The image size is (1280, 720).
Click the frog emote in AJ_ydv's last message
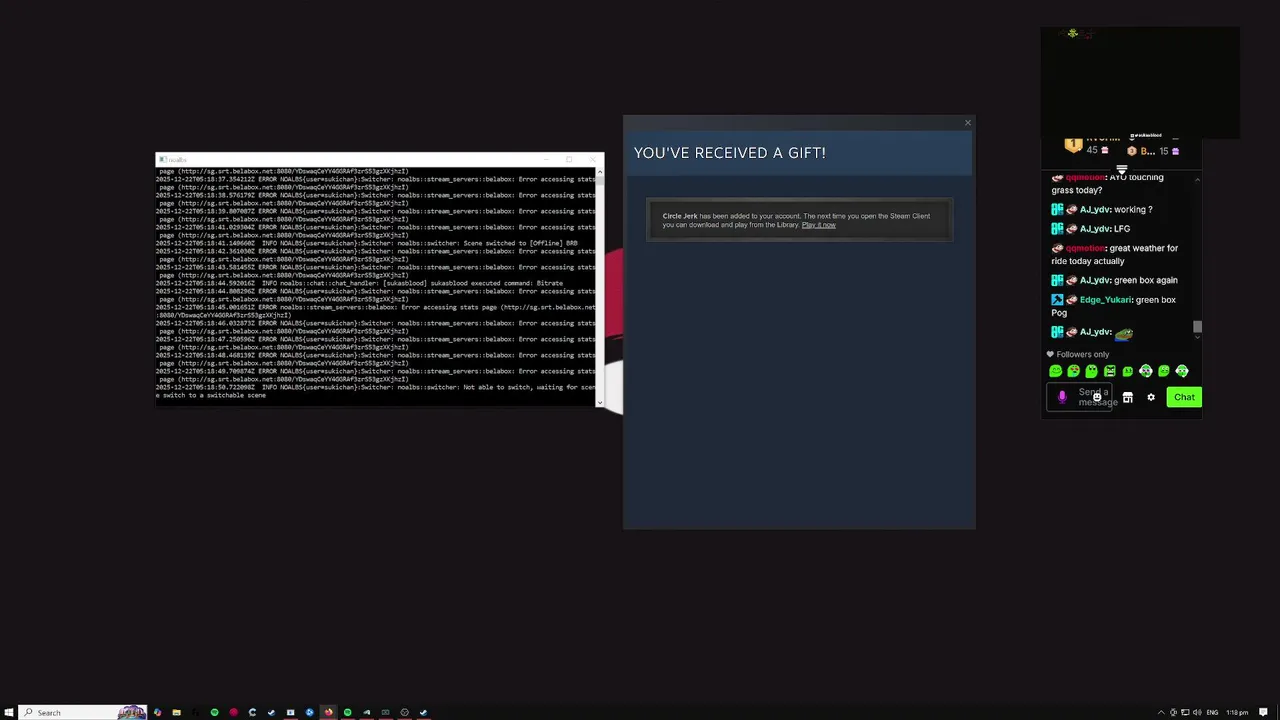pyautogui.click(x=1124, y=333)
